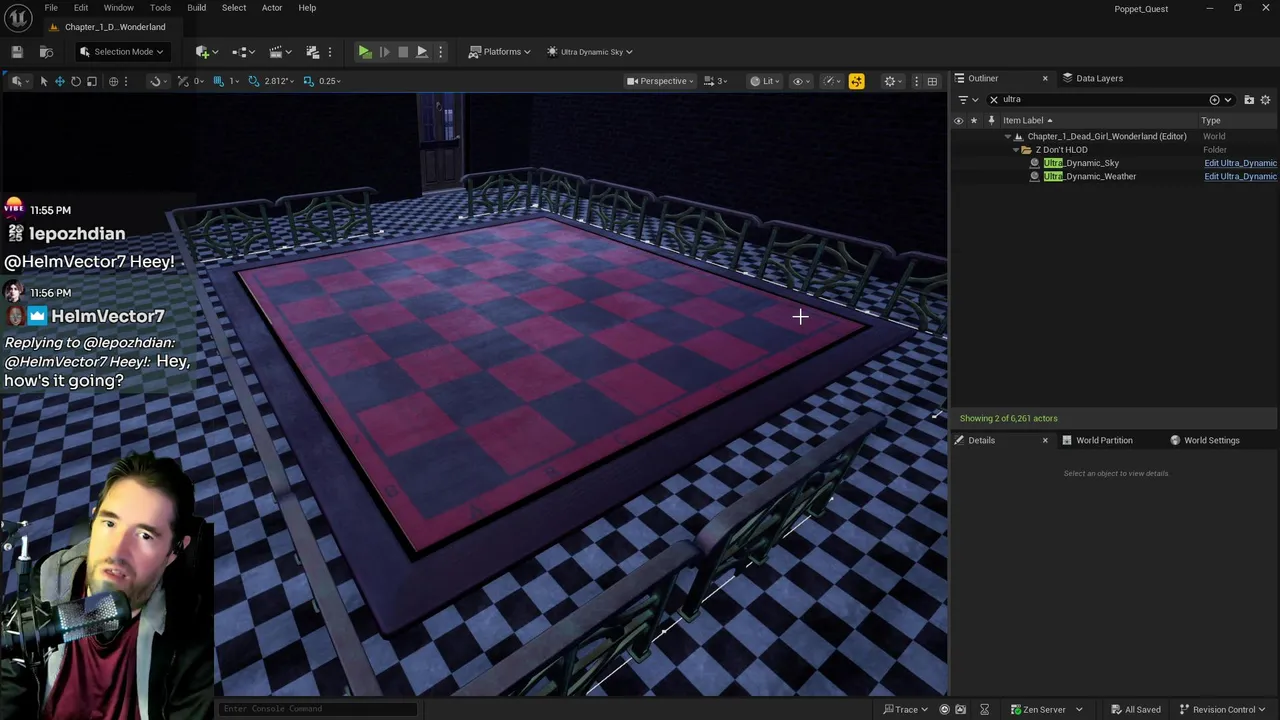Click the Stop simulation button
The height and width of the screenshot is (720, 1280).
[x=403, y=52]
